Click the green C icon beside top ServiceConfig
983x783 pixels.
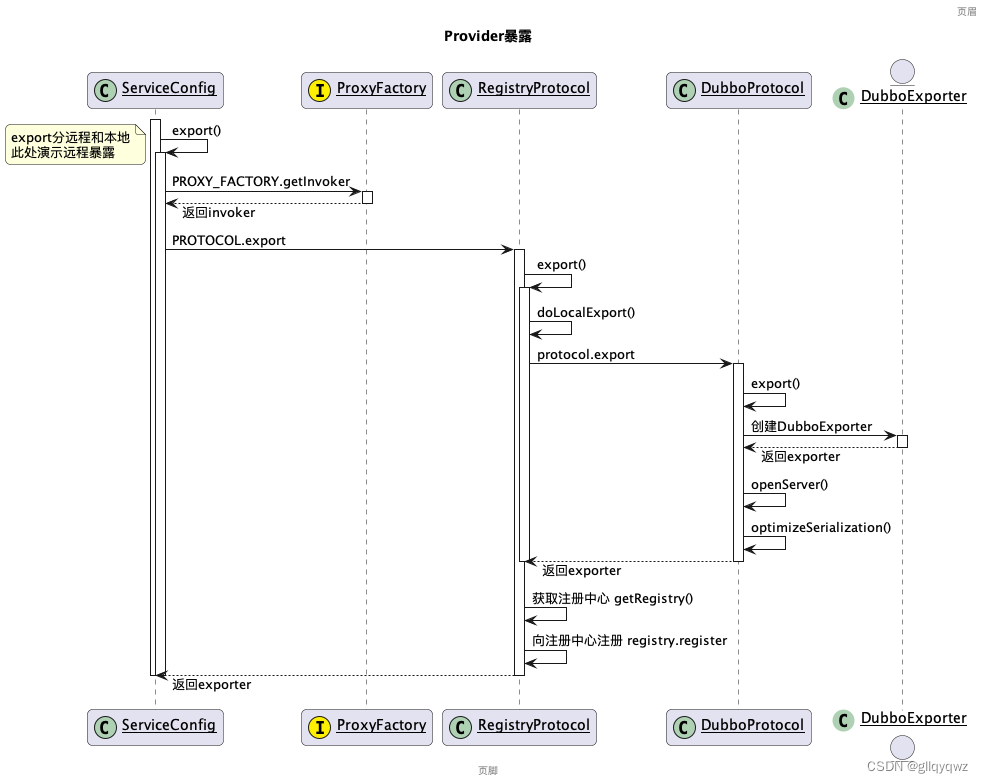click(x=105, y=90)
